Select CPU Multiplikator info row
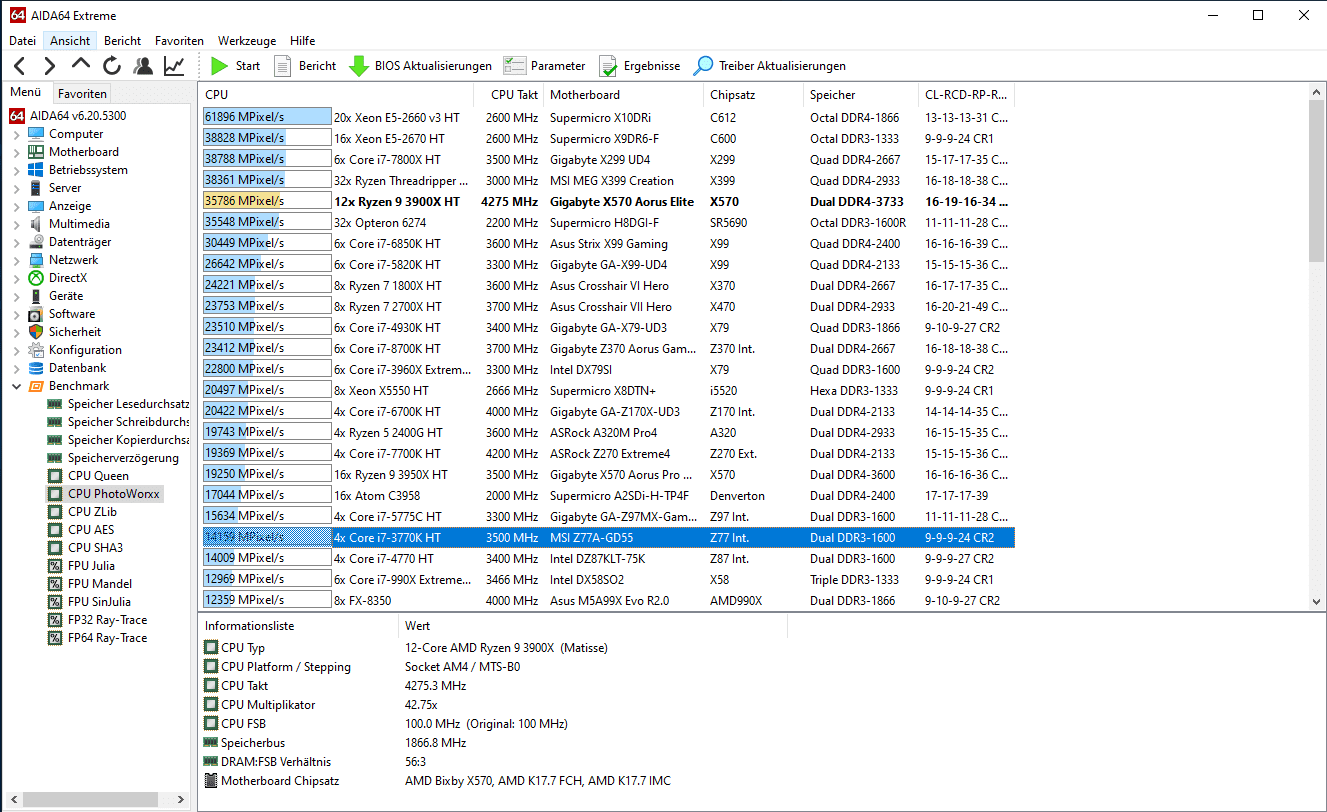Viewport: 1327px width, 812px height. (495, 705)
